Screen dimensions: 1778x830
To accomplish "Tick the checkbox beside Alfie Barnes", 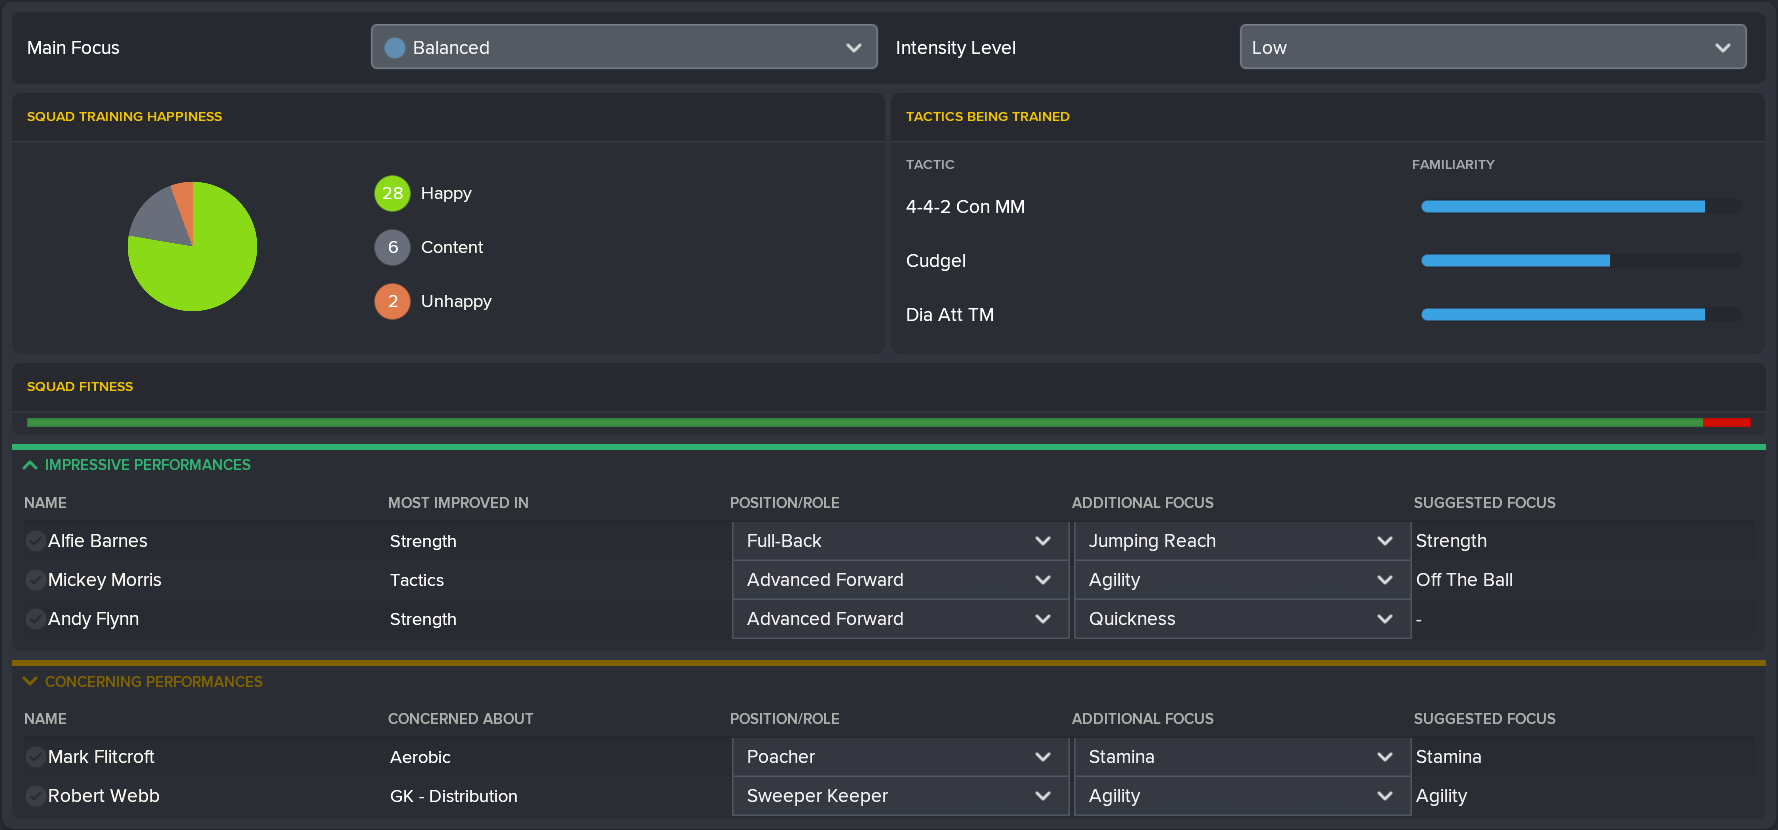I will tap(35, 541).
